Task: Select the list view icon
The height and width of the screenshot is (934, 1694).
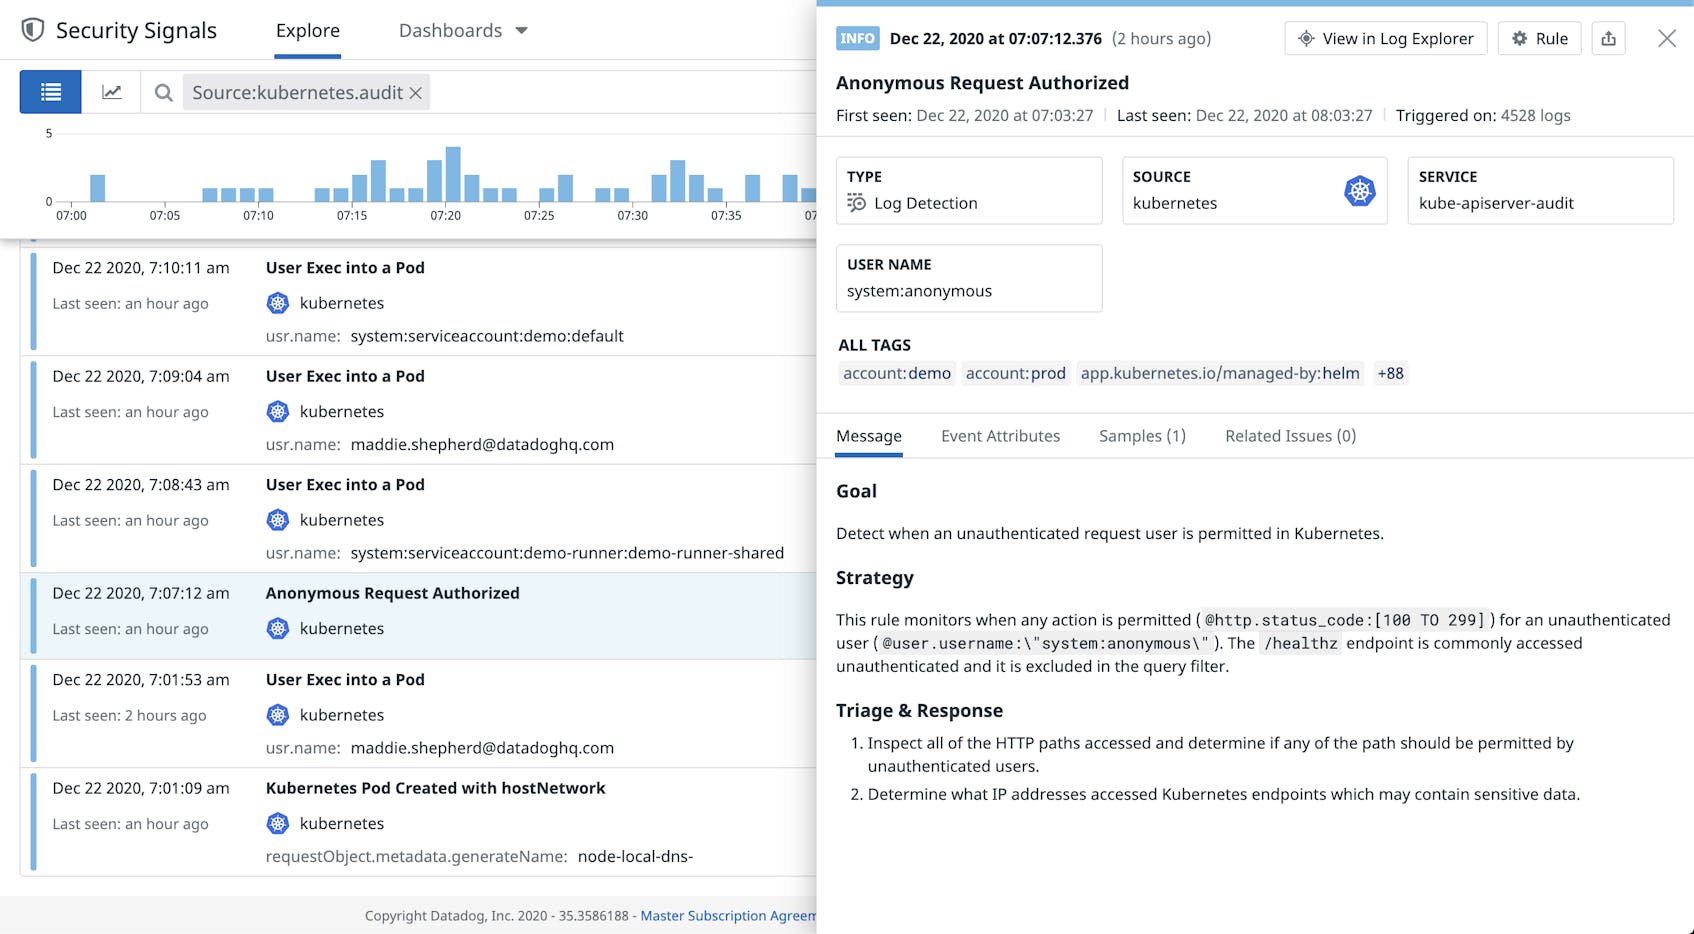Action: tap(49, 91)
